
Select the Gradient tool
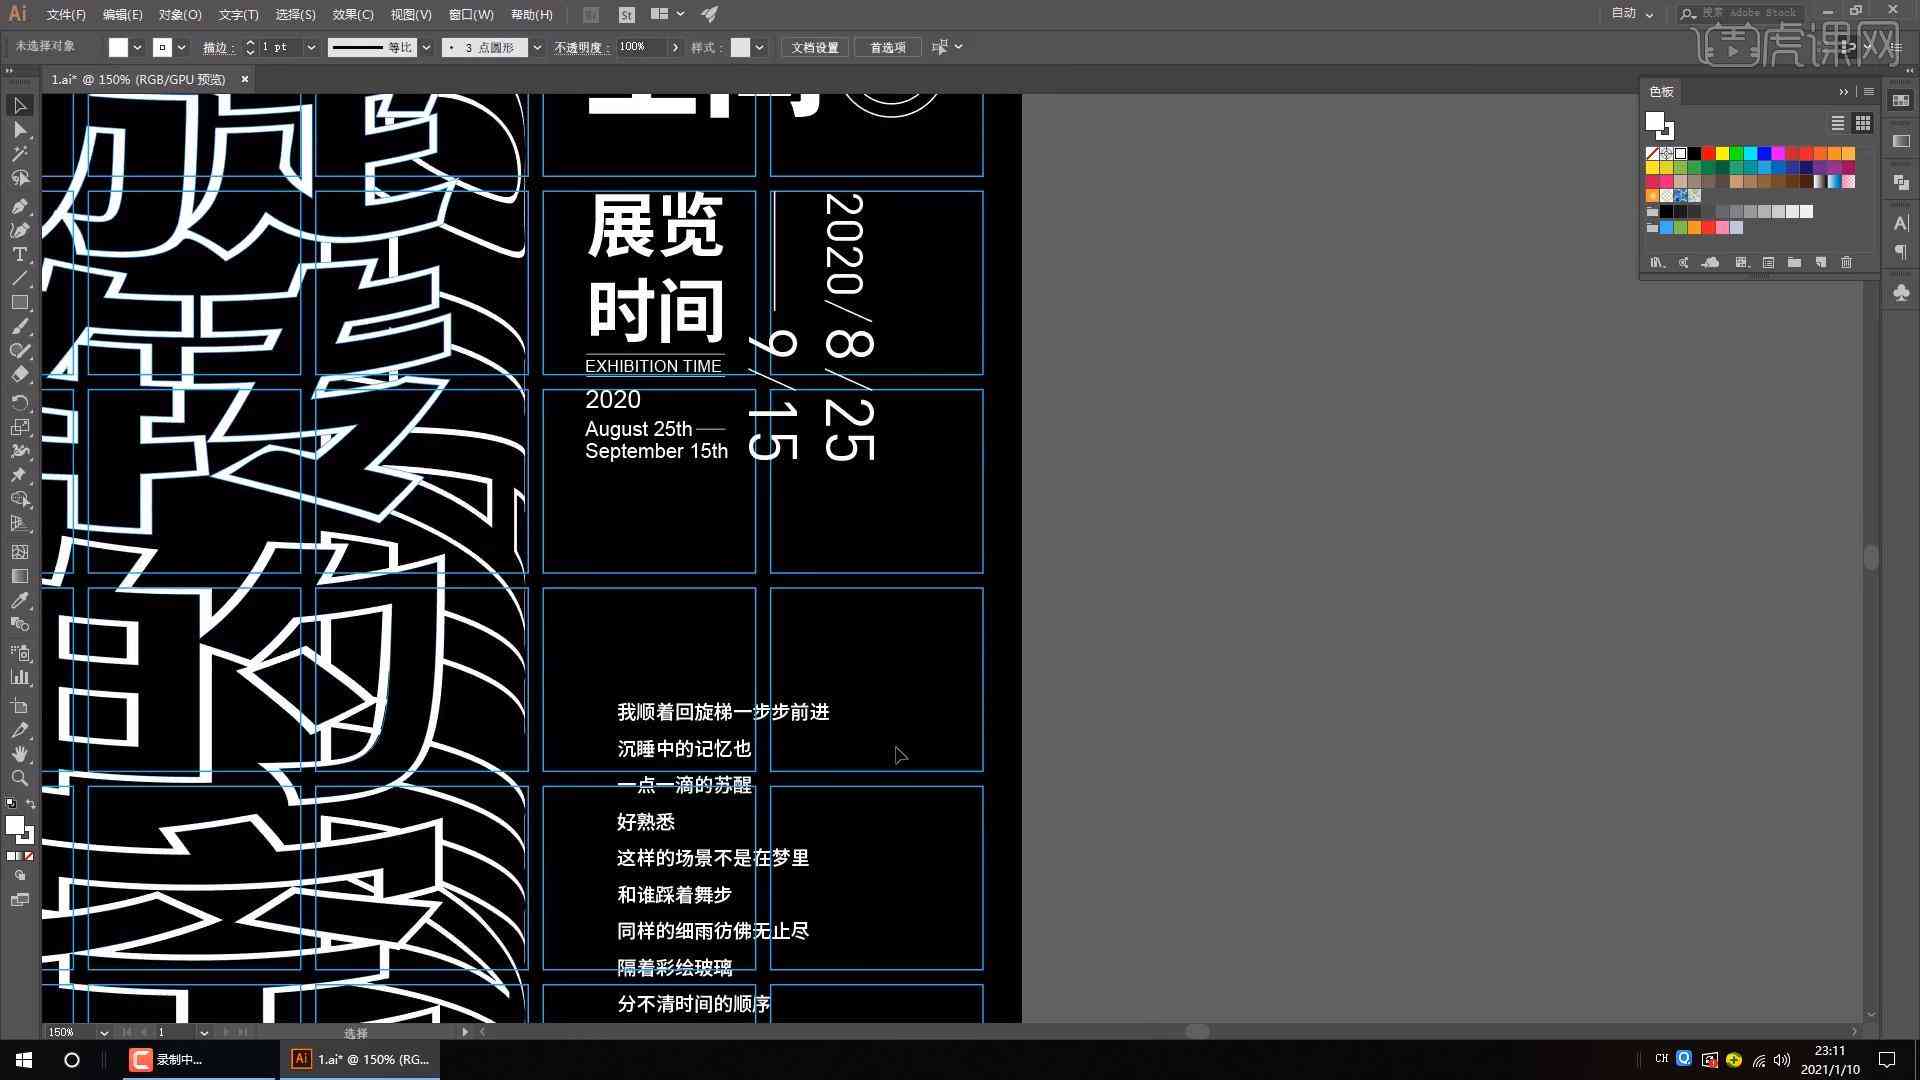pyautogui.click(x=19, y=576)
